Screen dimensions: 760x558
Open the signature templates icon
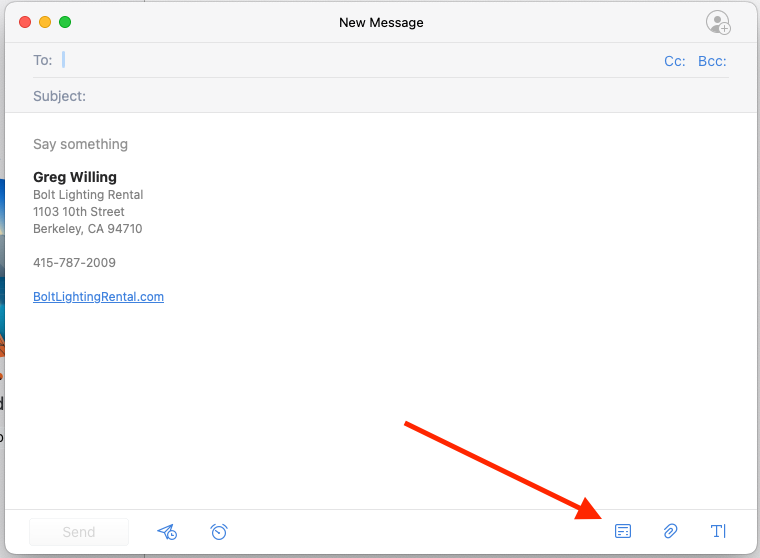click(623, 532)
